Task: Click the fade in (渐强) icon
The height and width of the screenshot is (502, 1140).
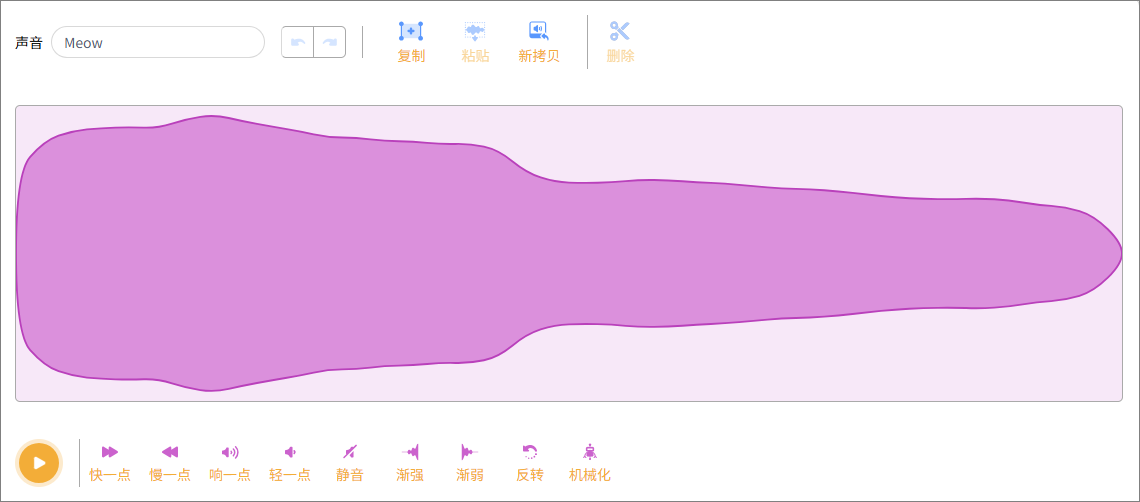Action: click(x=410, y=452)
